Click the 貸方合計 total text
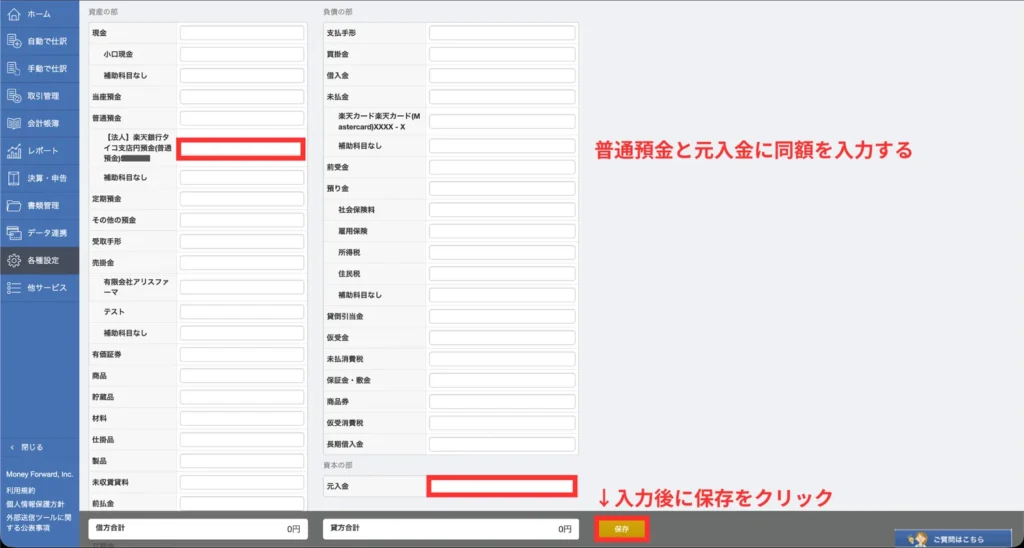The width and height of the screenshot is (1024, 548). coord(345,528)
